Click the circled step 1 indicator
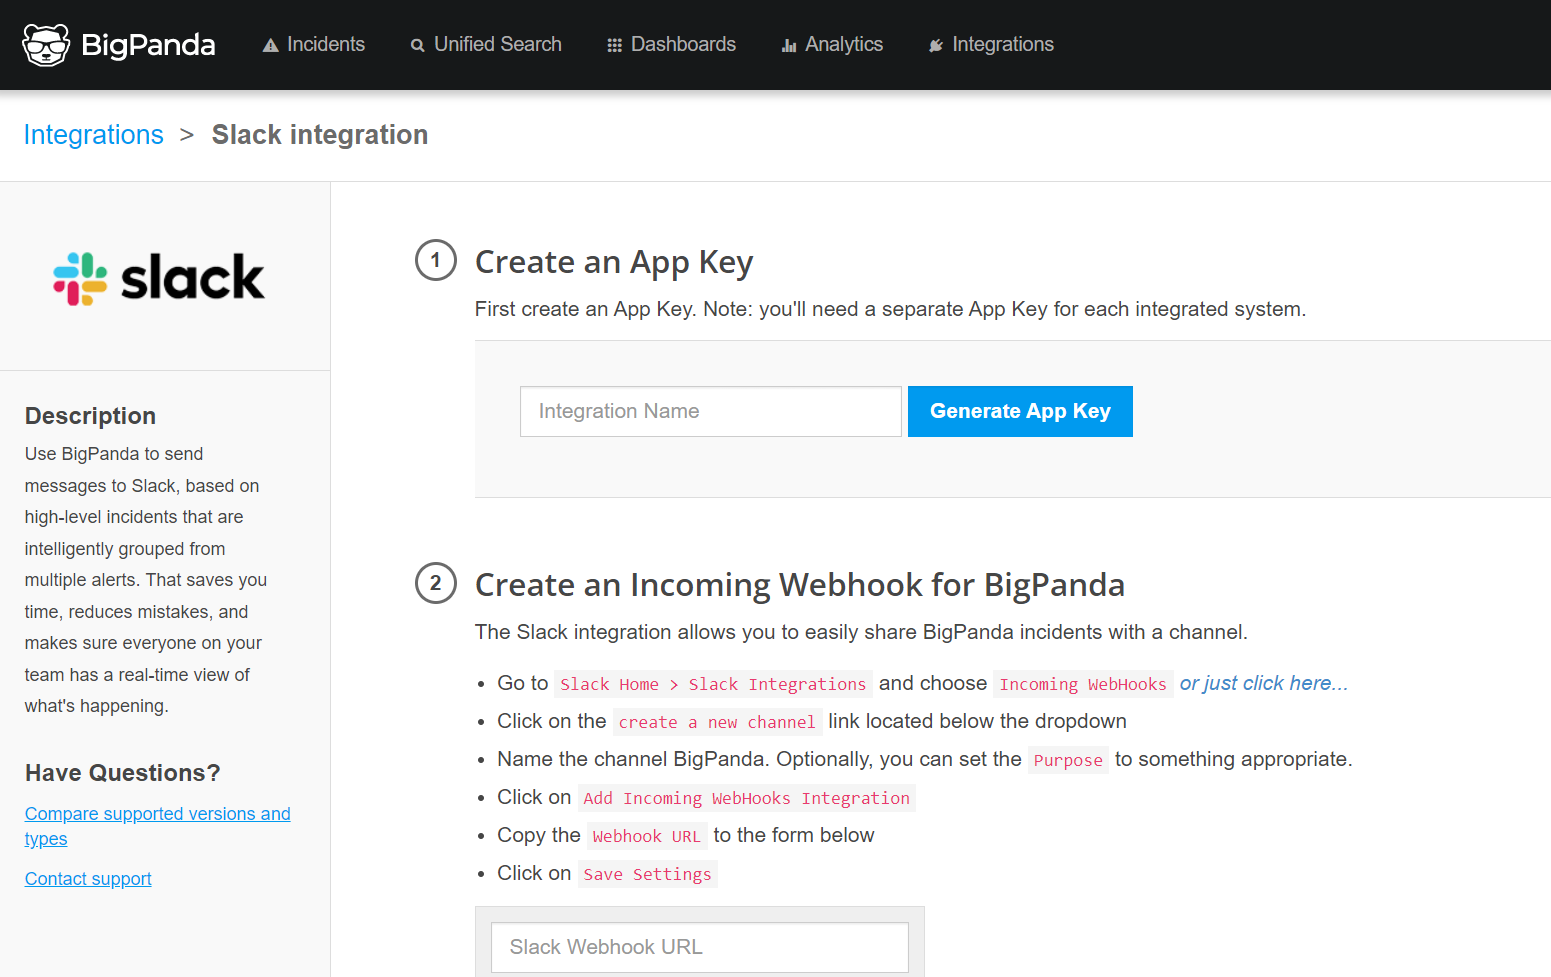This screenshot has height=977, width=1551. (x=435, y=260)
